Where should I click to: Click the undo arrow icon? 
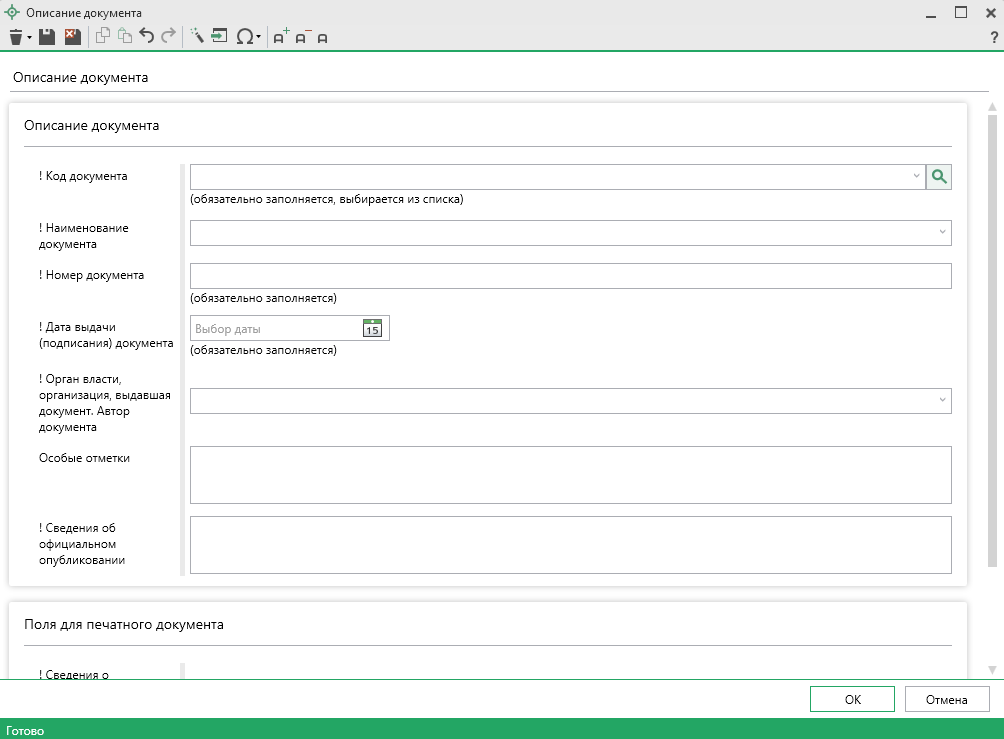click(x=146, y=37)
